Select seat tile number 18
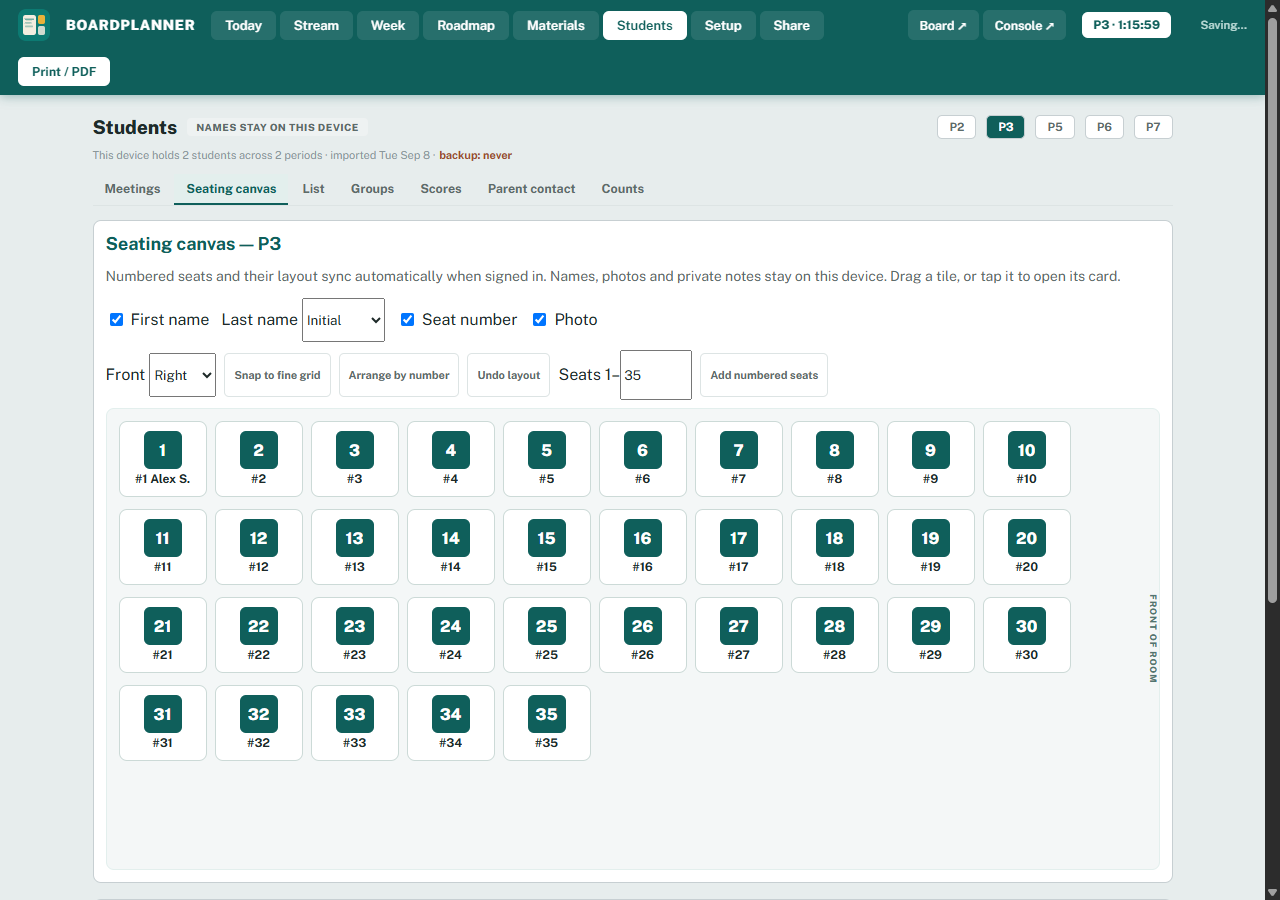Viewport: 1280px width, 900px height. (x=835, y=547)
